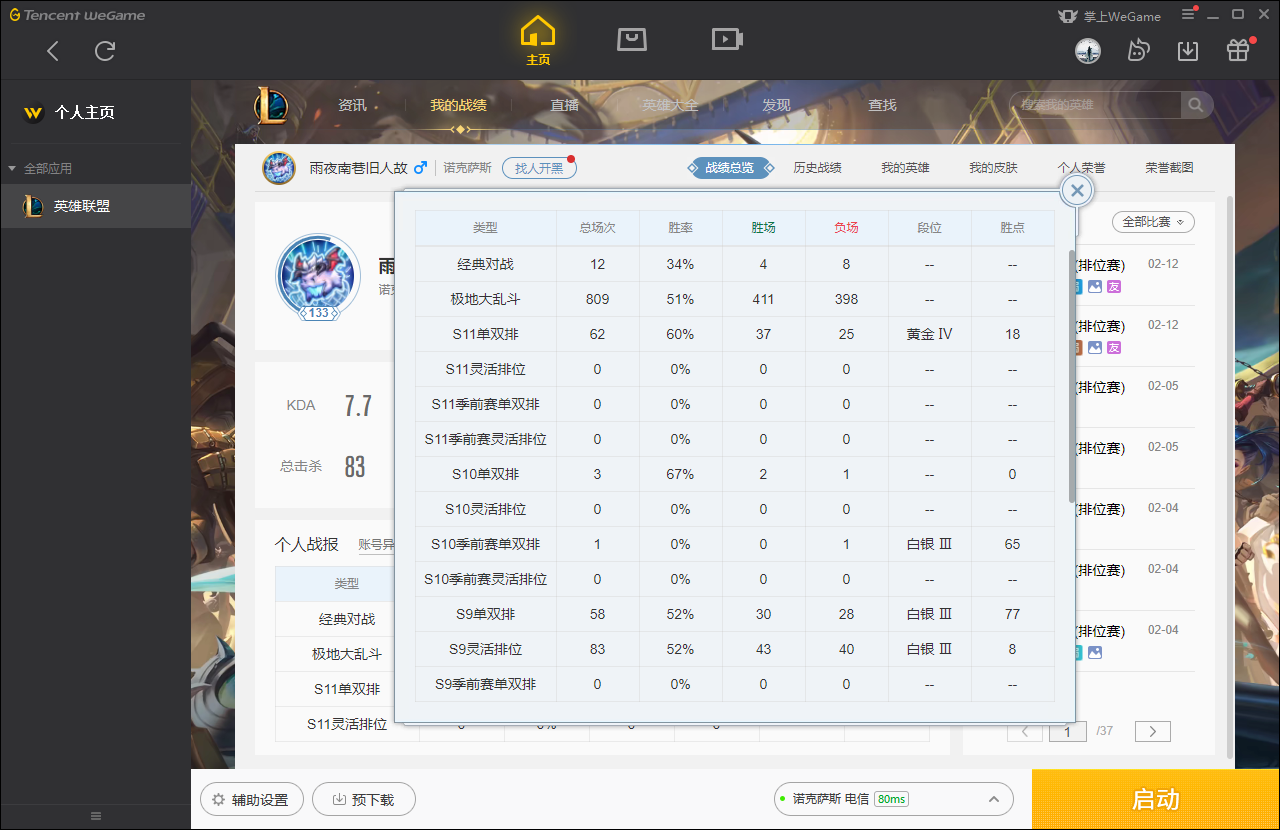Open 辅助设置 settings

tap(251, 800)
